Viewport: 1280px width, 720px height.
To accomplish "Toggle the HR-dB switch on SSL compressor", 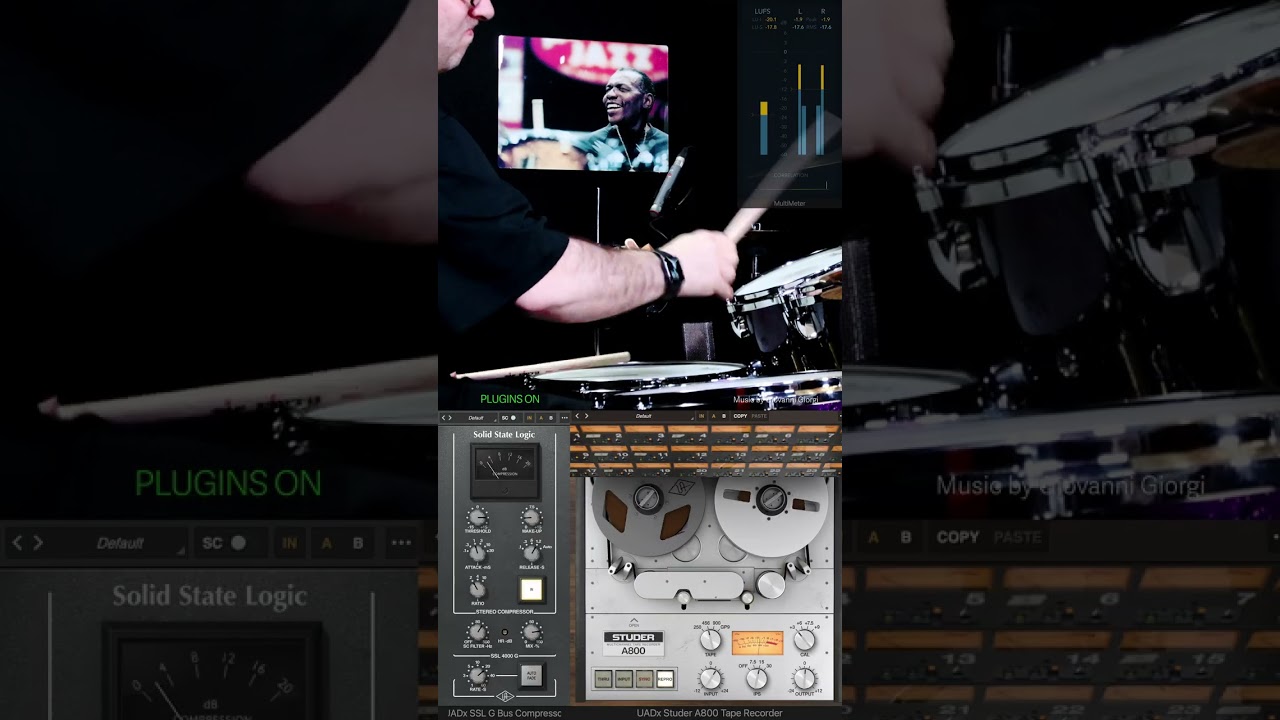I will tap(504, 632).
